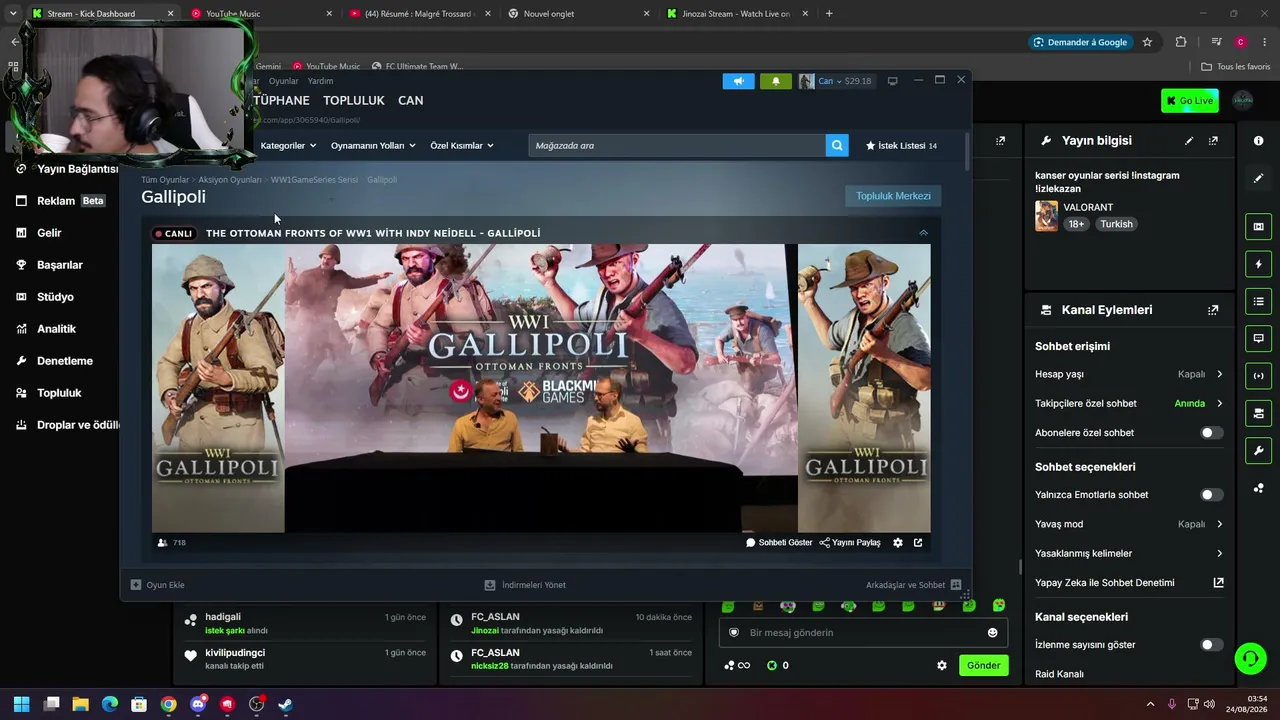This screenshot has height=720, width=1280.
Task: Edit stream info with the pencil icon
Action: click(x=1189, y=141)
